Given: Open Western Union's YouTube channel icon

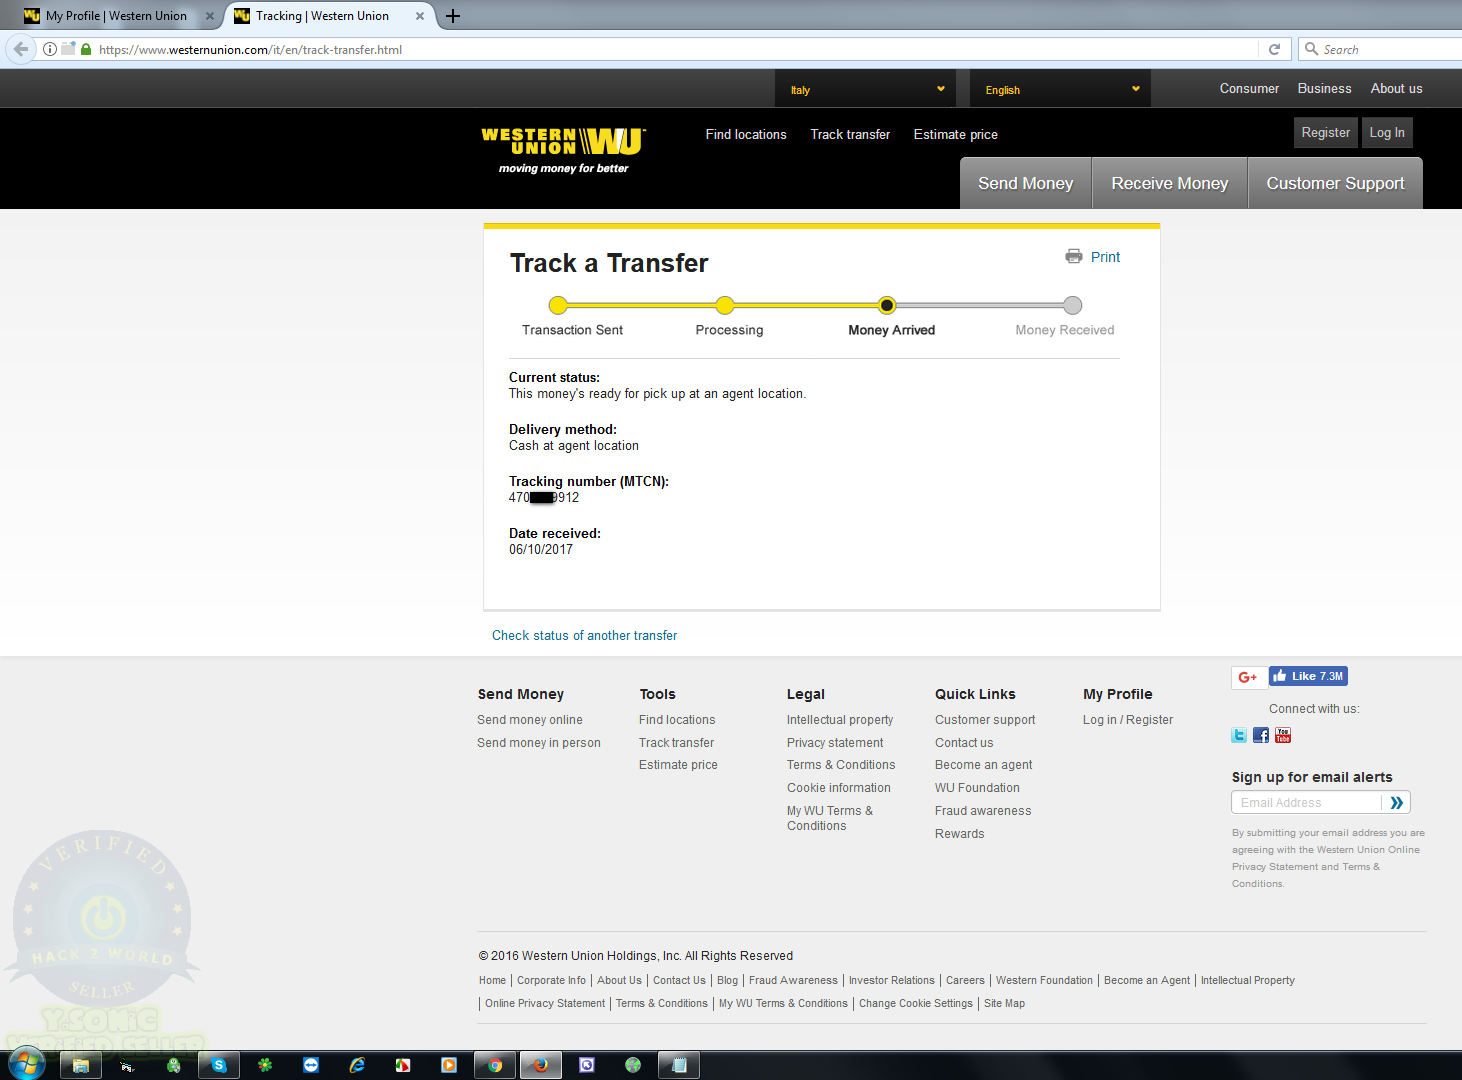Looking at the screenshot, I should tap(1283, 735).
